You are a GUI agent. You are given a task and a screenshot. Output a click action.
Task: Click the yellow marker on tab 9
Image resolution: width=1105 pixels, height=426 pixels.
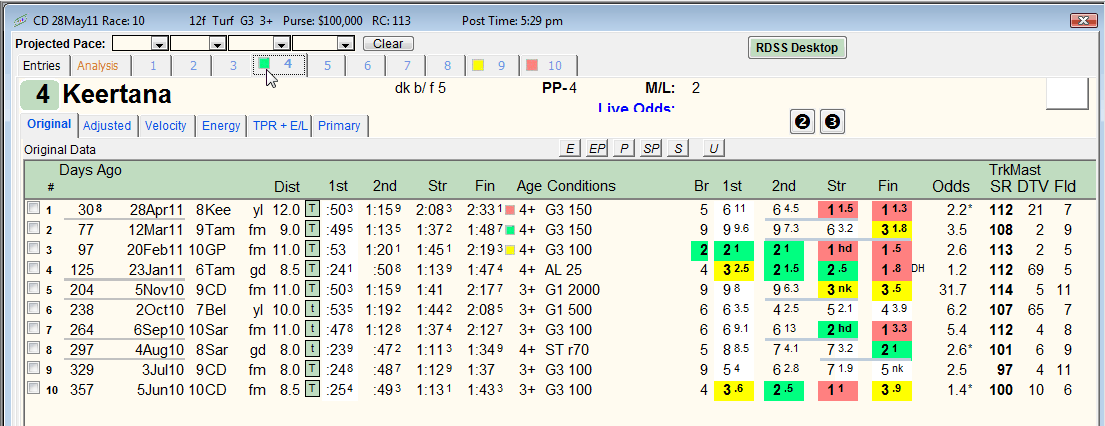(478, 66)
